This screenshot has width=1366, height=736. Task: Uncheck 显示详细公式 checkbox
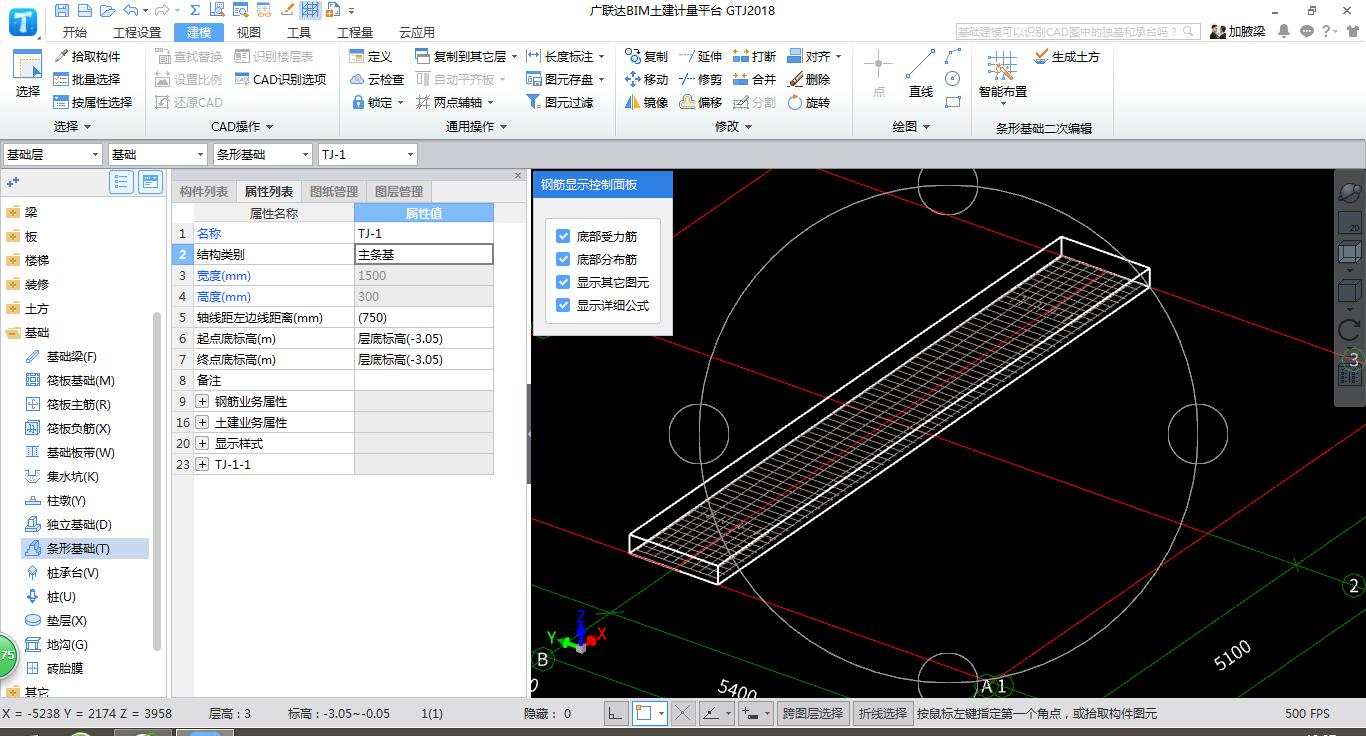(563, 306)
